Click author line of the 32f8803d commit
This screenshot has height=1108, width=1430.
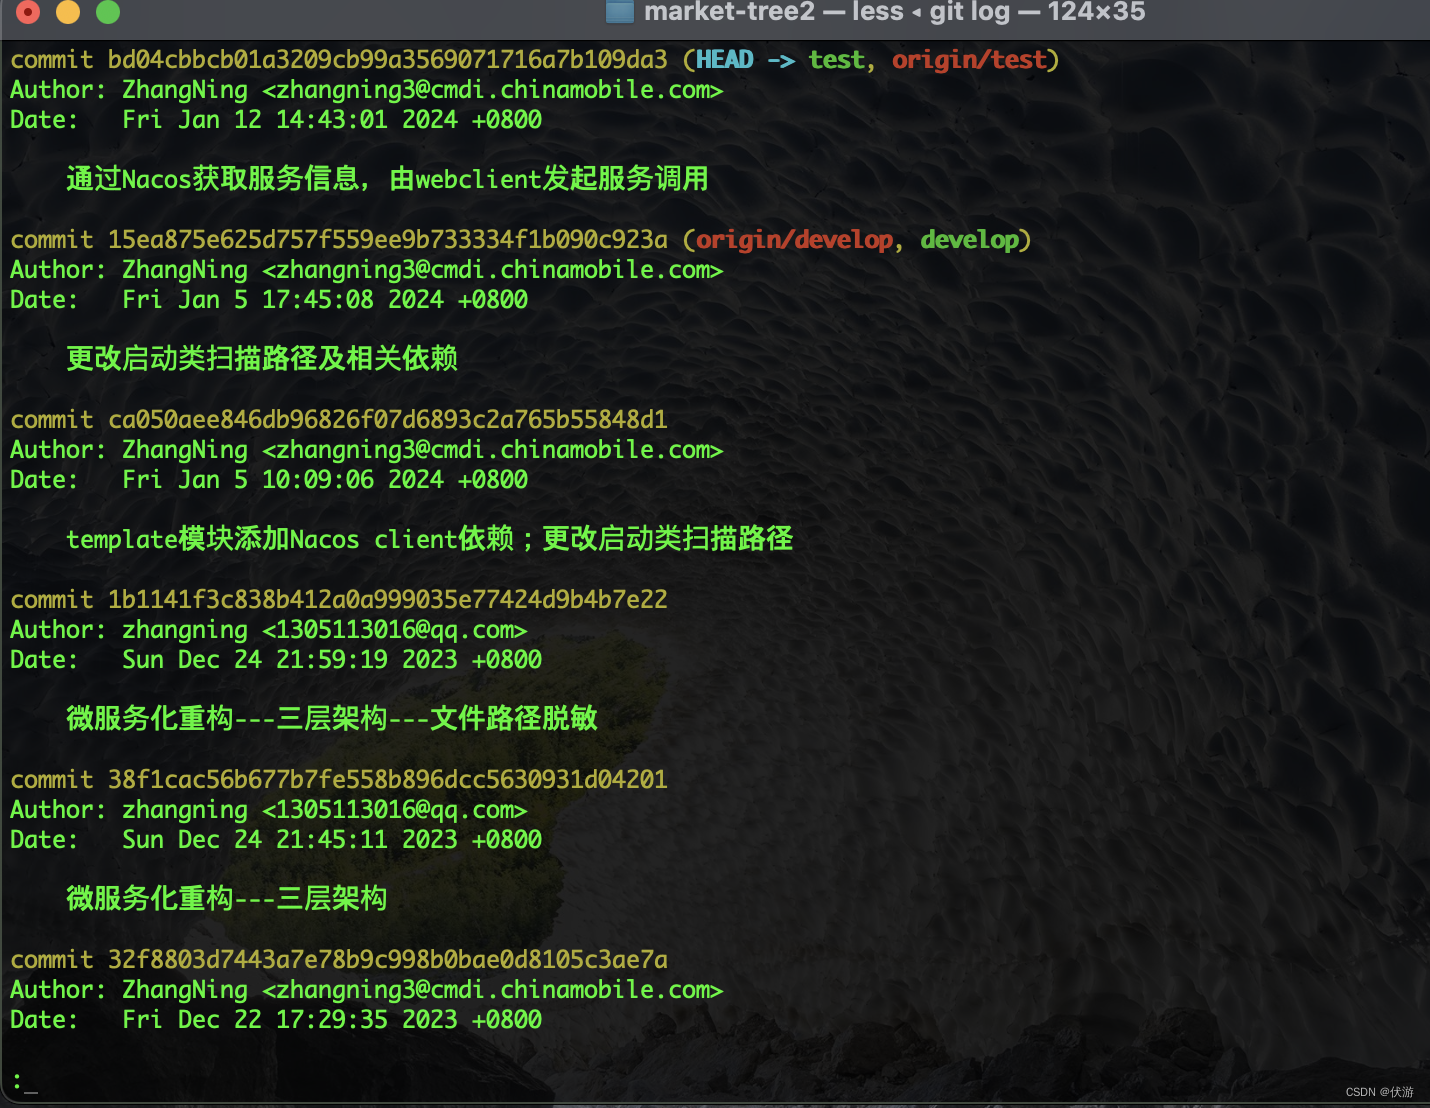click(x=367, y=990)
